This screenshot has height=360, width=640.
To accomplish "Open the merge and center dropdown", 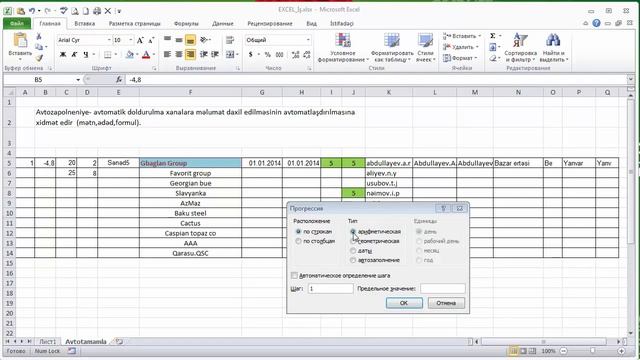I will (x=237, y=54).
